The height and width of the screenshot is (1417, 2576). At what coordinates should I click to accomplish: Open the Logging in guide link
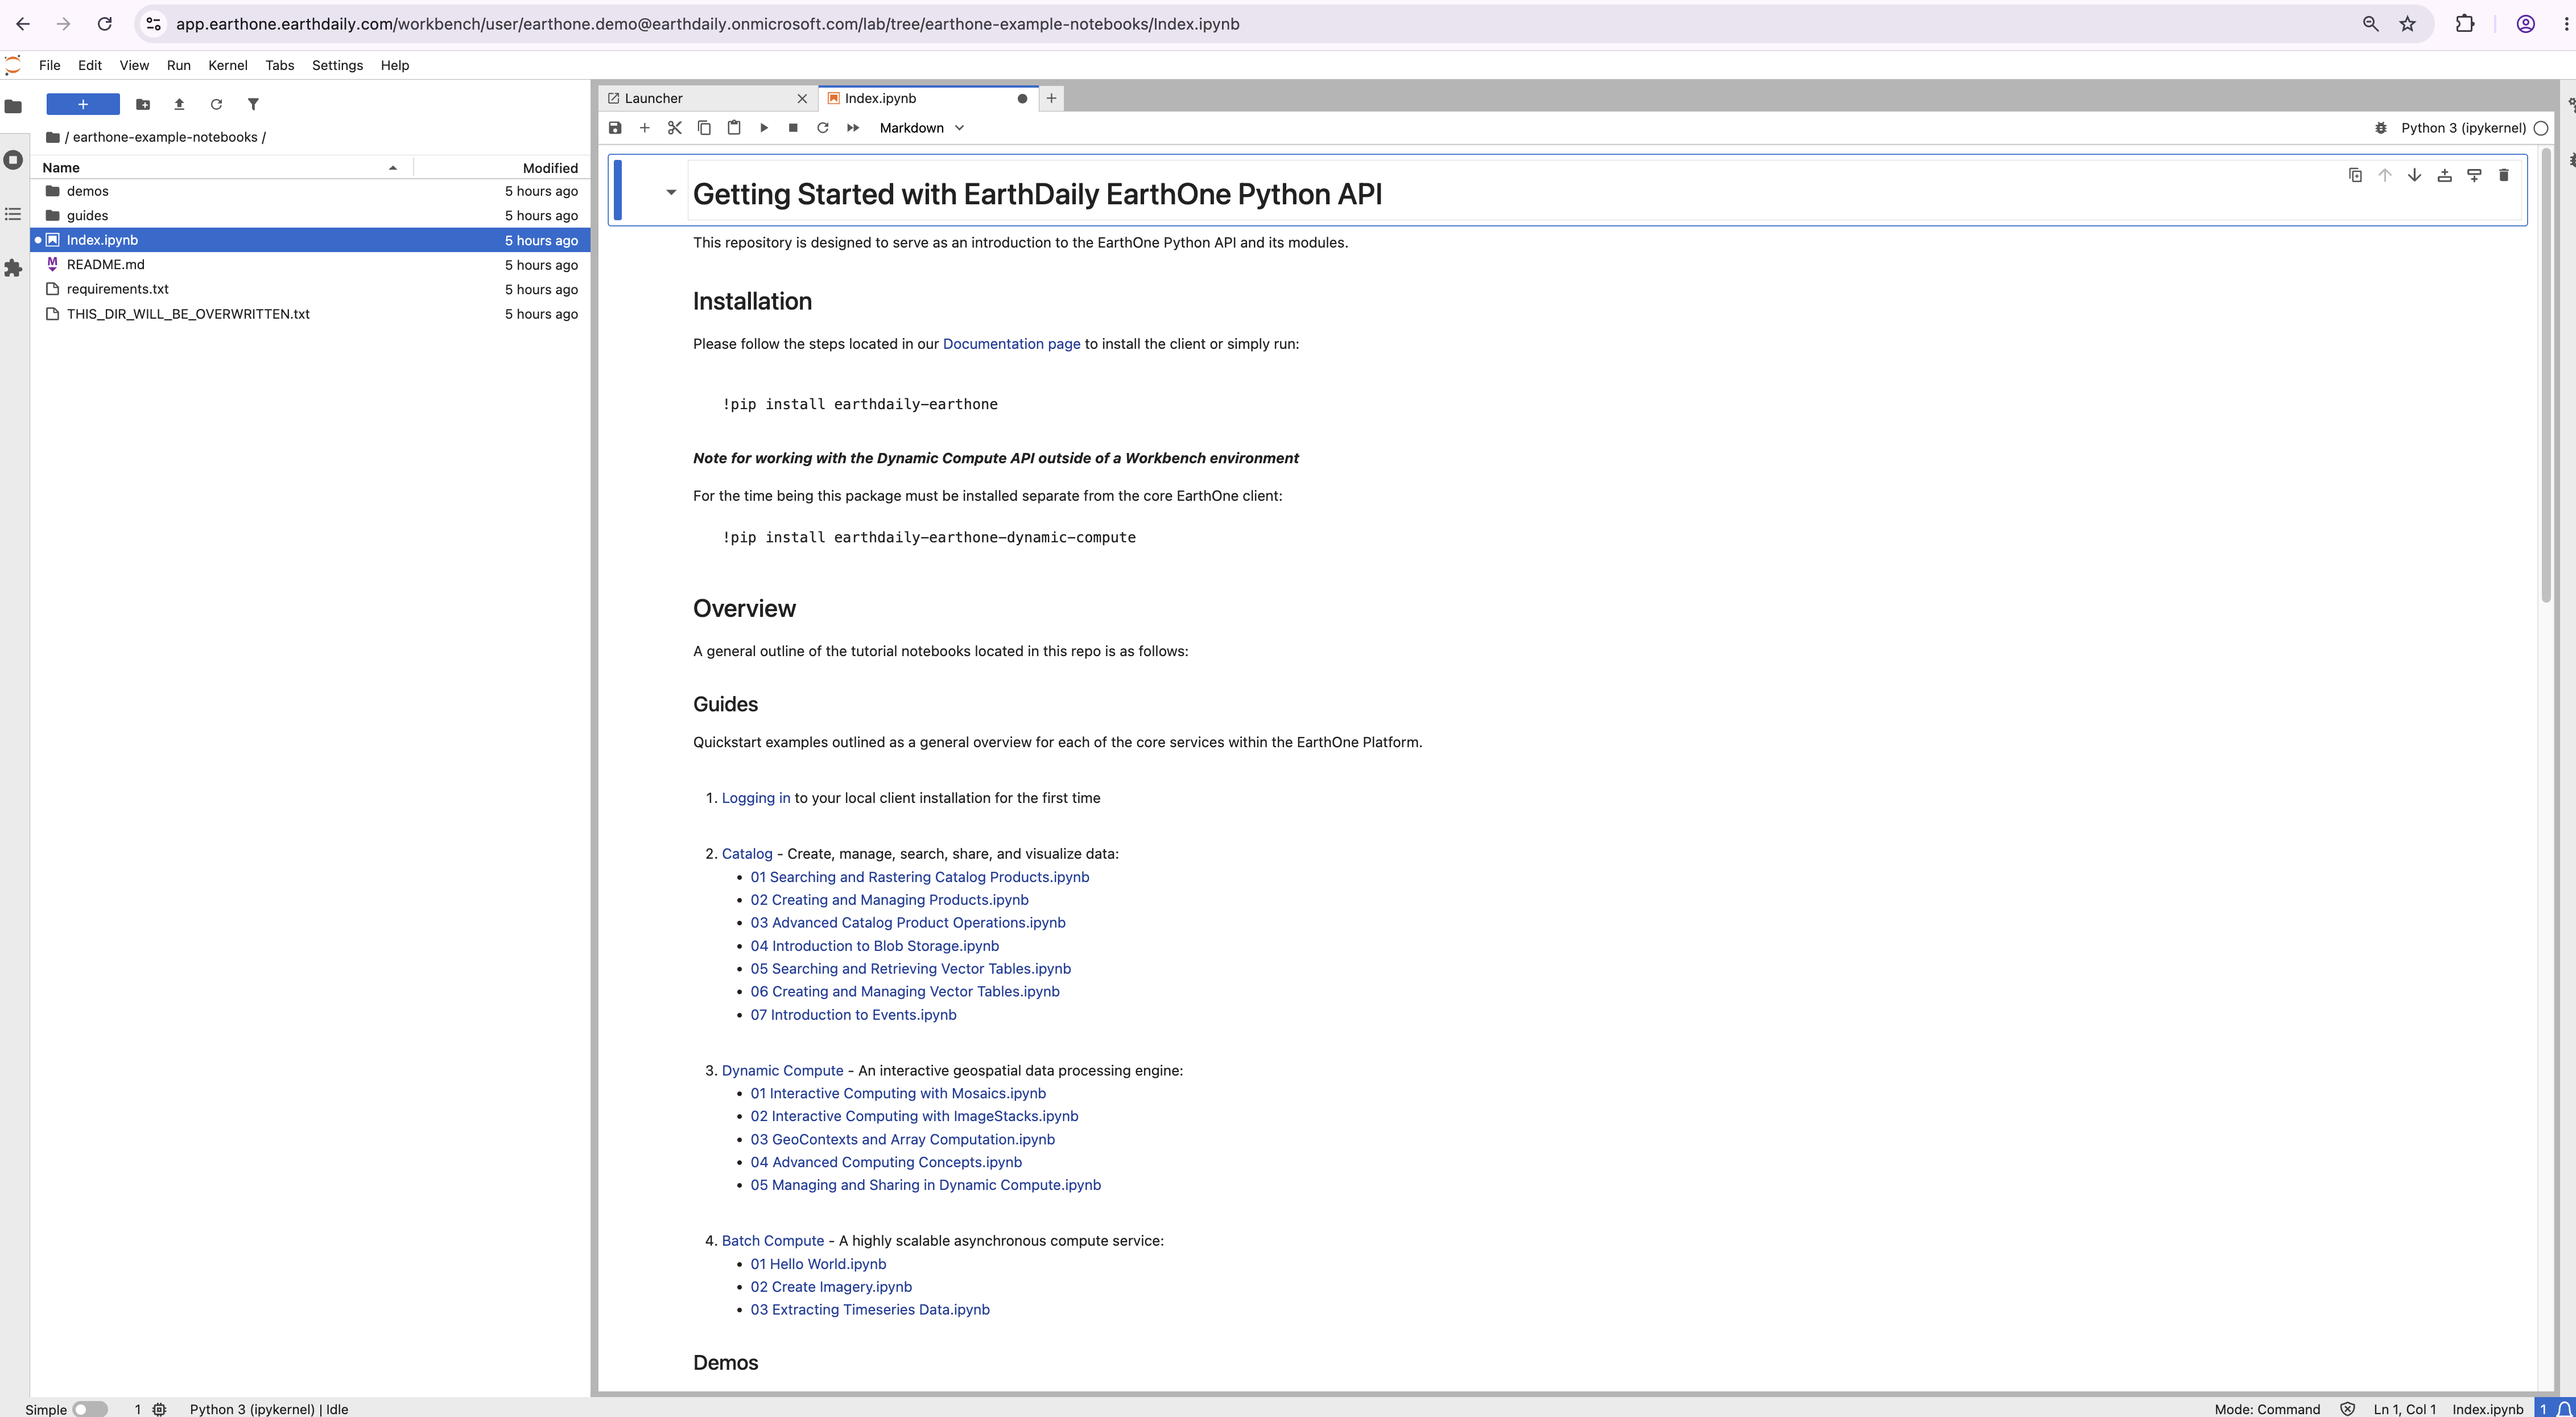(x=756, y=798)
